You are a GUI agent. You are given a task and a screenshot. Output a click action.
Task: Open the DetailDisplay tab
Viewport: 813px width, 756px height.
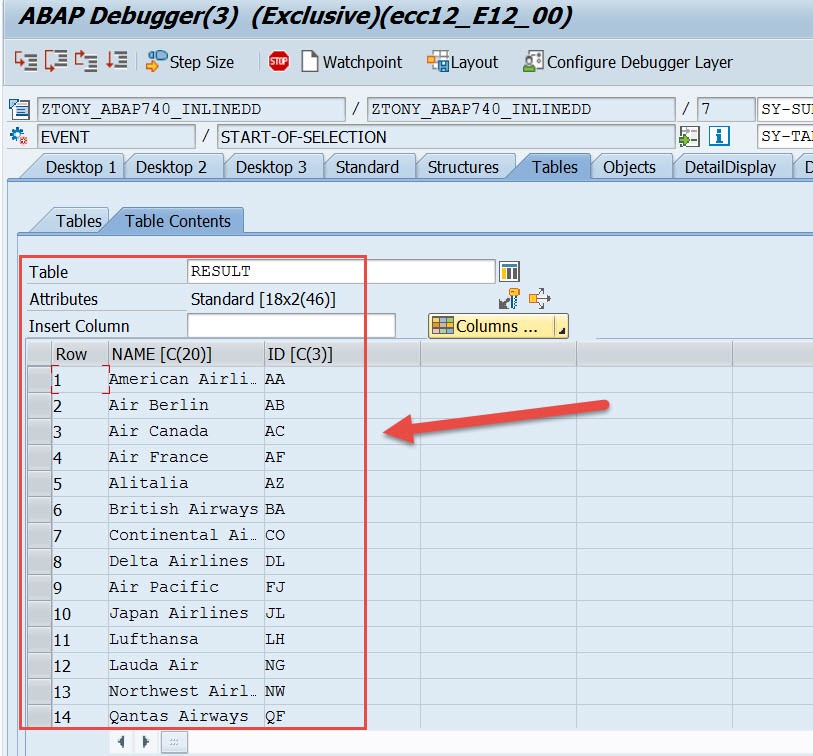[x=730, y=167]
